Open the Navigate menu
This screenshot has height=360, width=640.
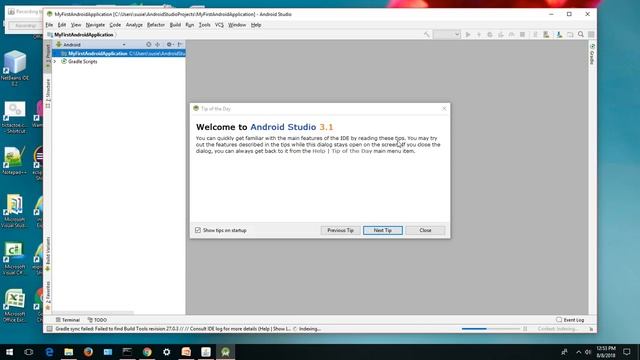[x=95, y=25]
